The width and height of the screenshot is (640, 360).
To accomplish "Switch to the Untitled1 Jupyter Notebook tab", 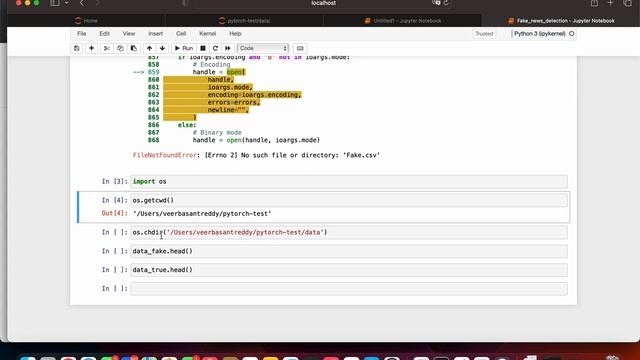I will point(402,20).
